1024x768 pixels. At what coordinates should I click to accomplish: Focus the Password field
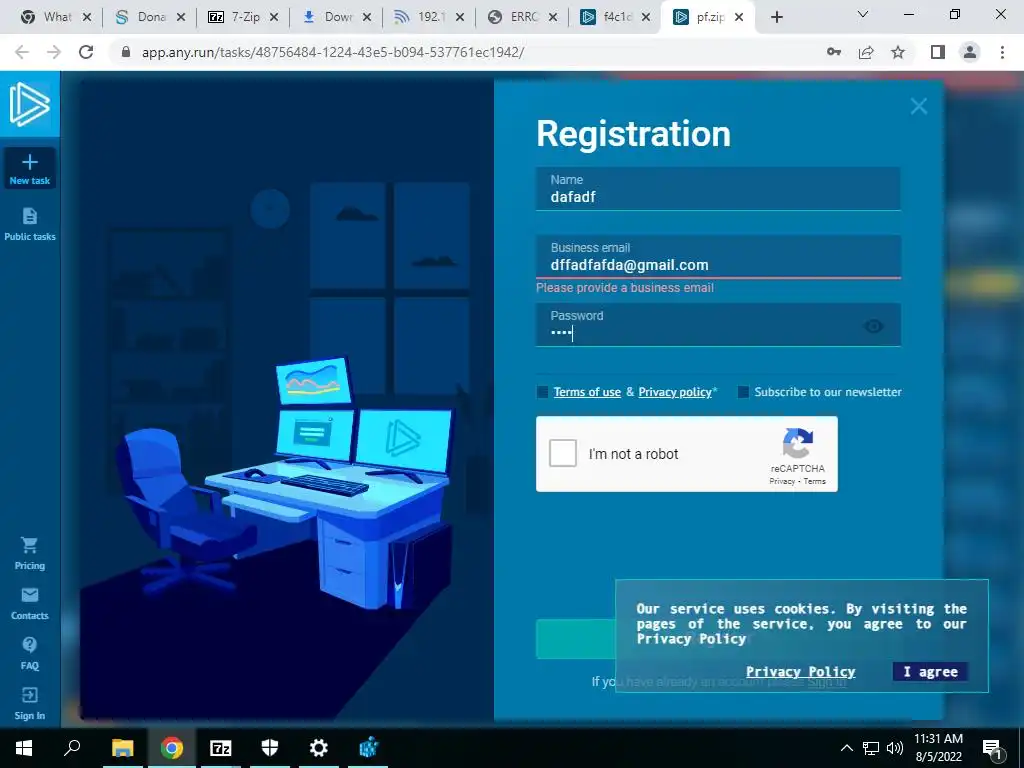718,325
